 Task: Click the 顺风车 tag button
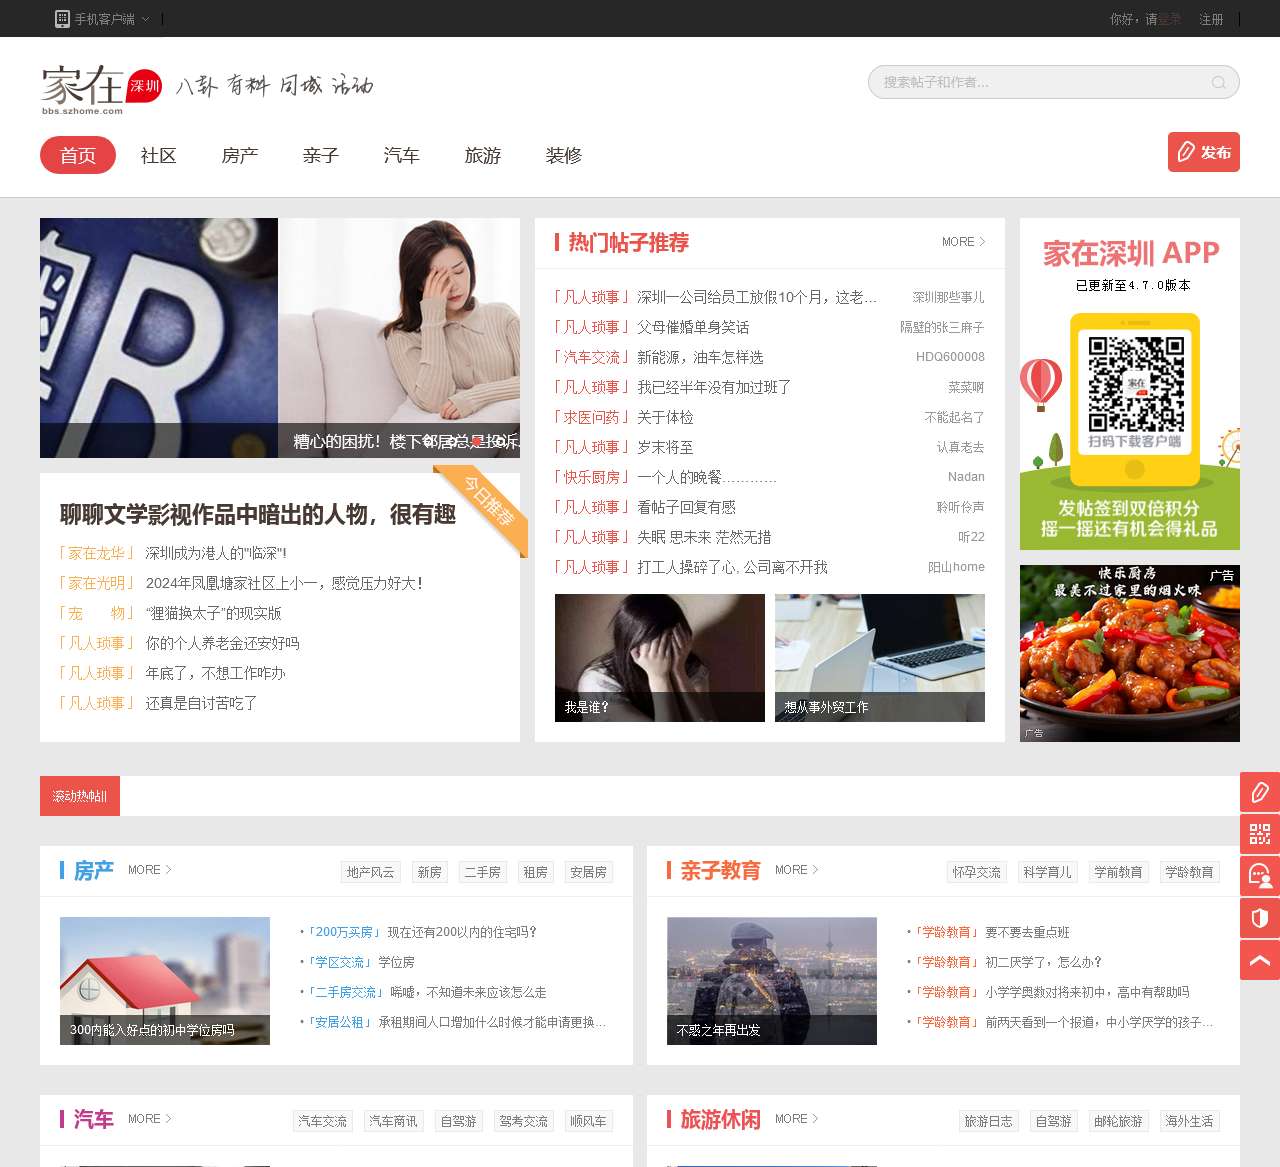589,1121
